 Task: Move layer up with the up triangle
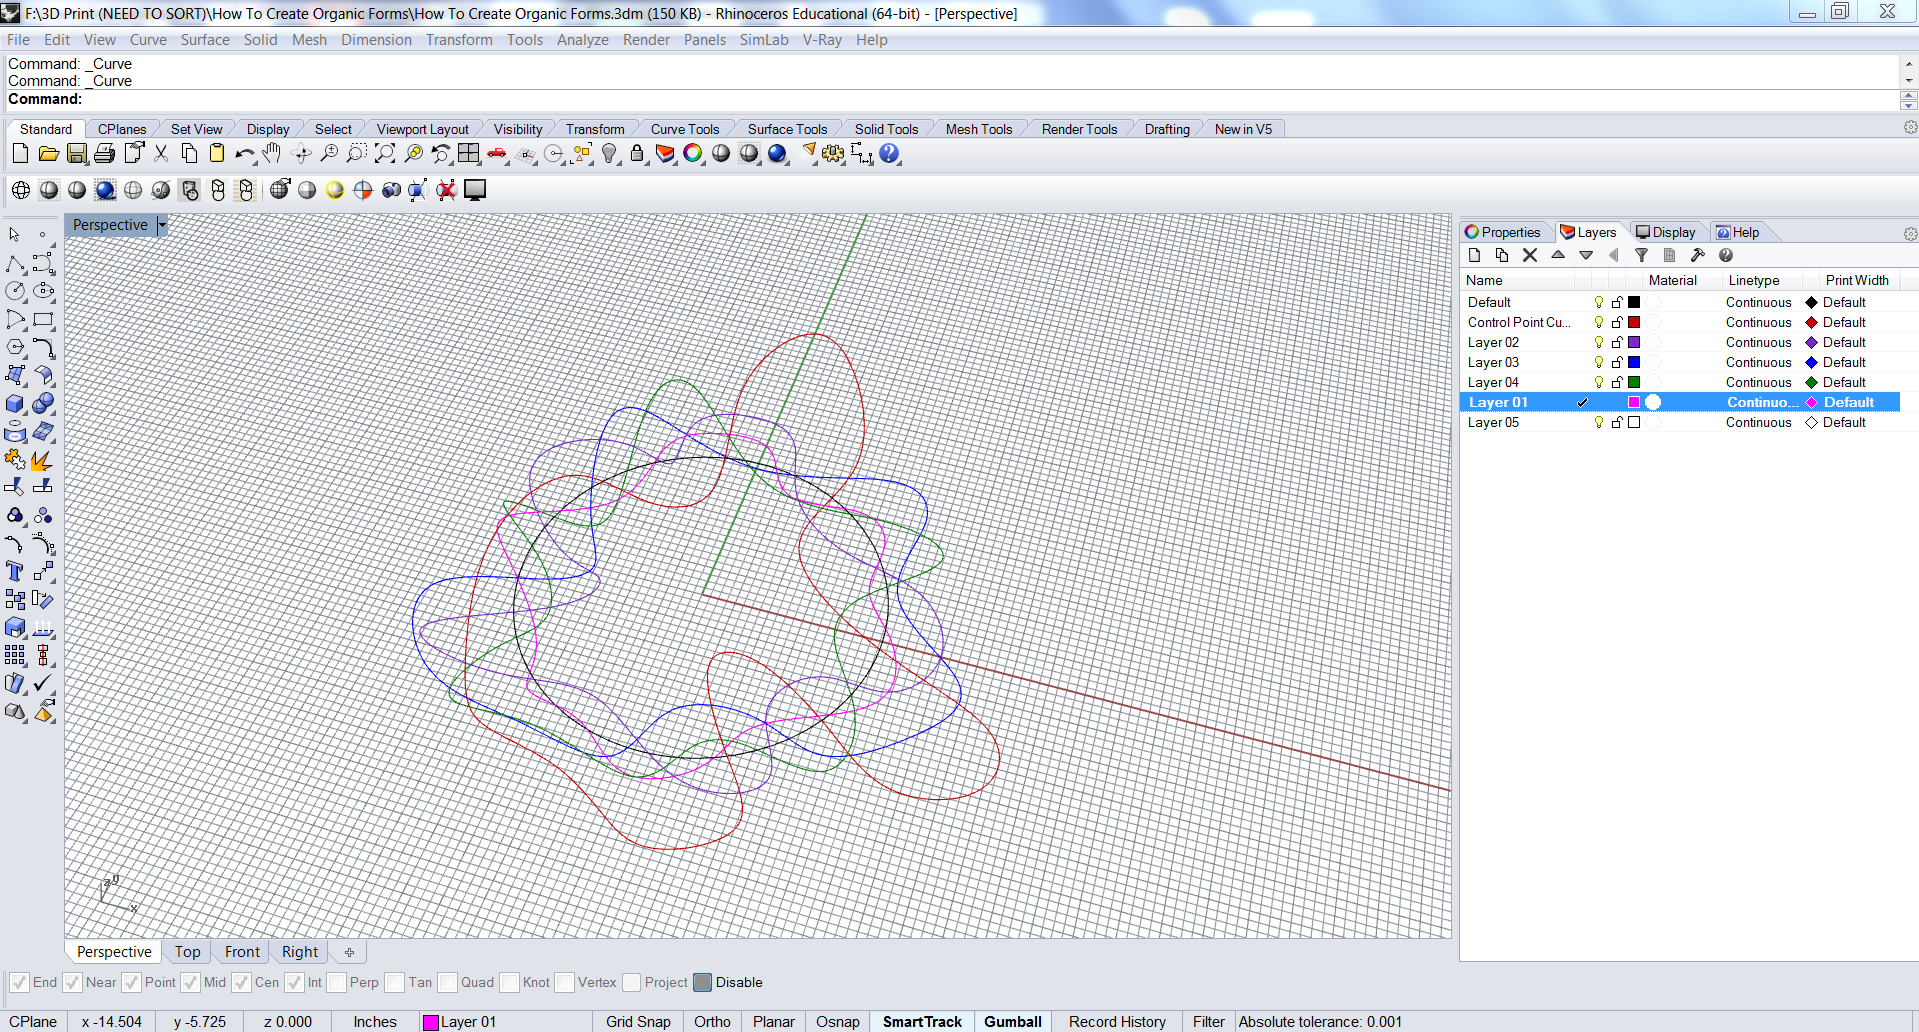pyautogui.click(x=1558, y=256)
